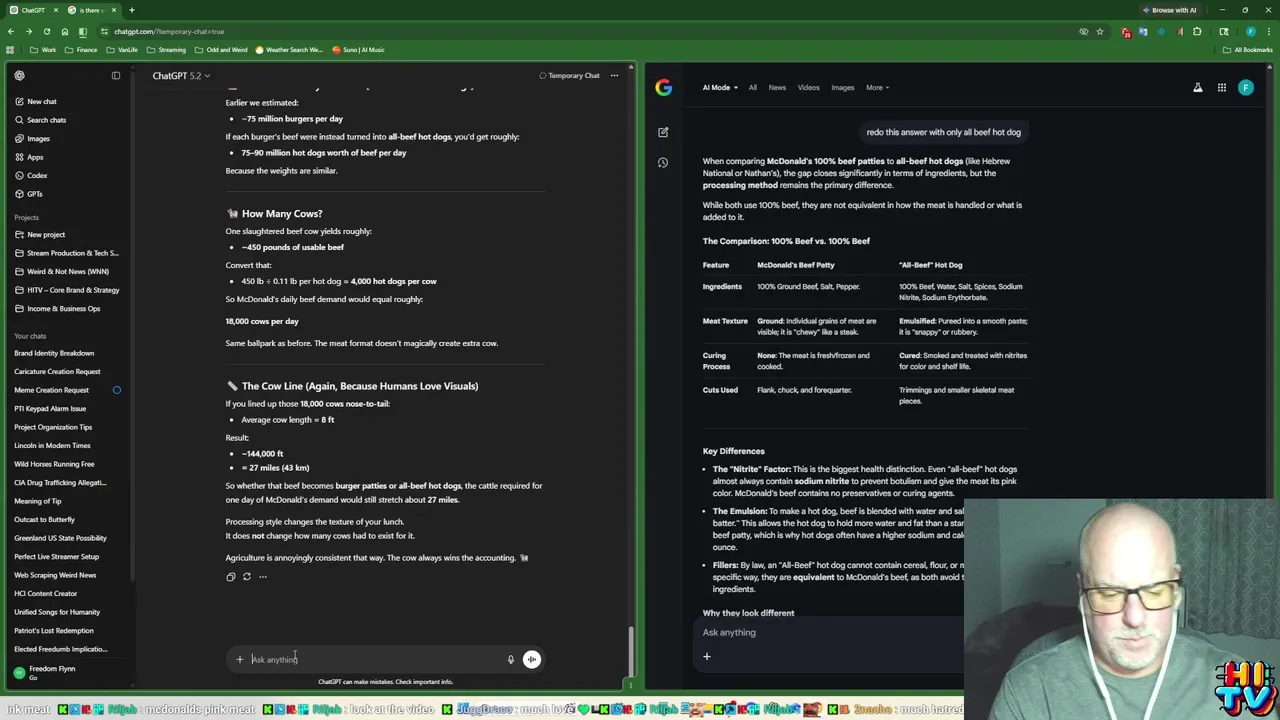The width and height of the screenshot is (1280, 720).
Task: Open Streaming bookmarks folder
Action: (165, 50)
